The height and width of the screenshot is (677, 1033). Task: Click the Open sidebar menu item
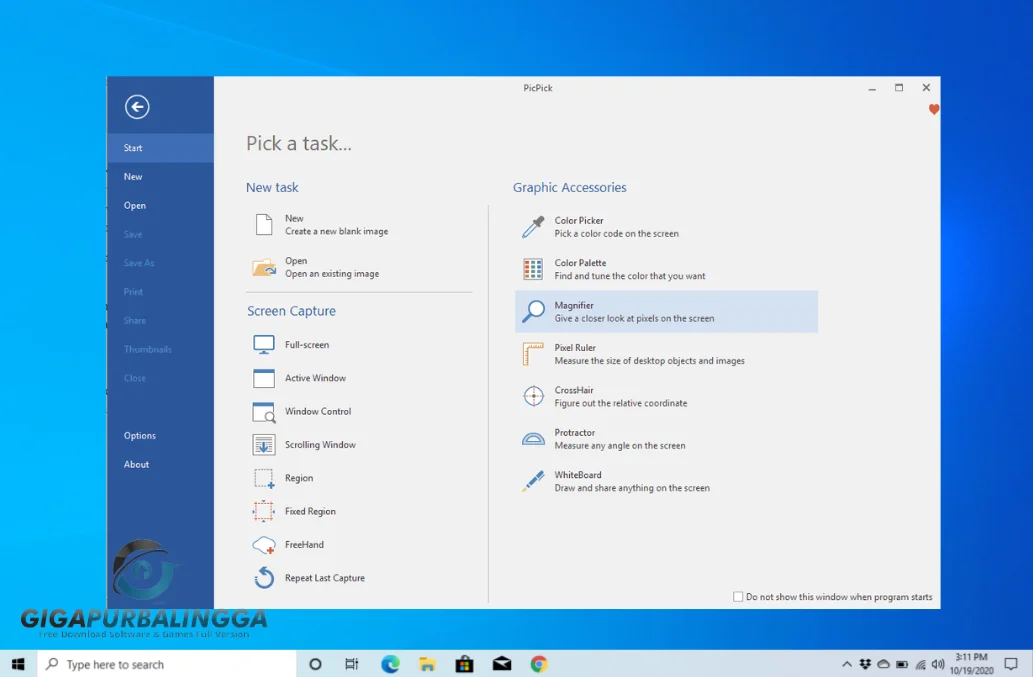coord(135,206)
